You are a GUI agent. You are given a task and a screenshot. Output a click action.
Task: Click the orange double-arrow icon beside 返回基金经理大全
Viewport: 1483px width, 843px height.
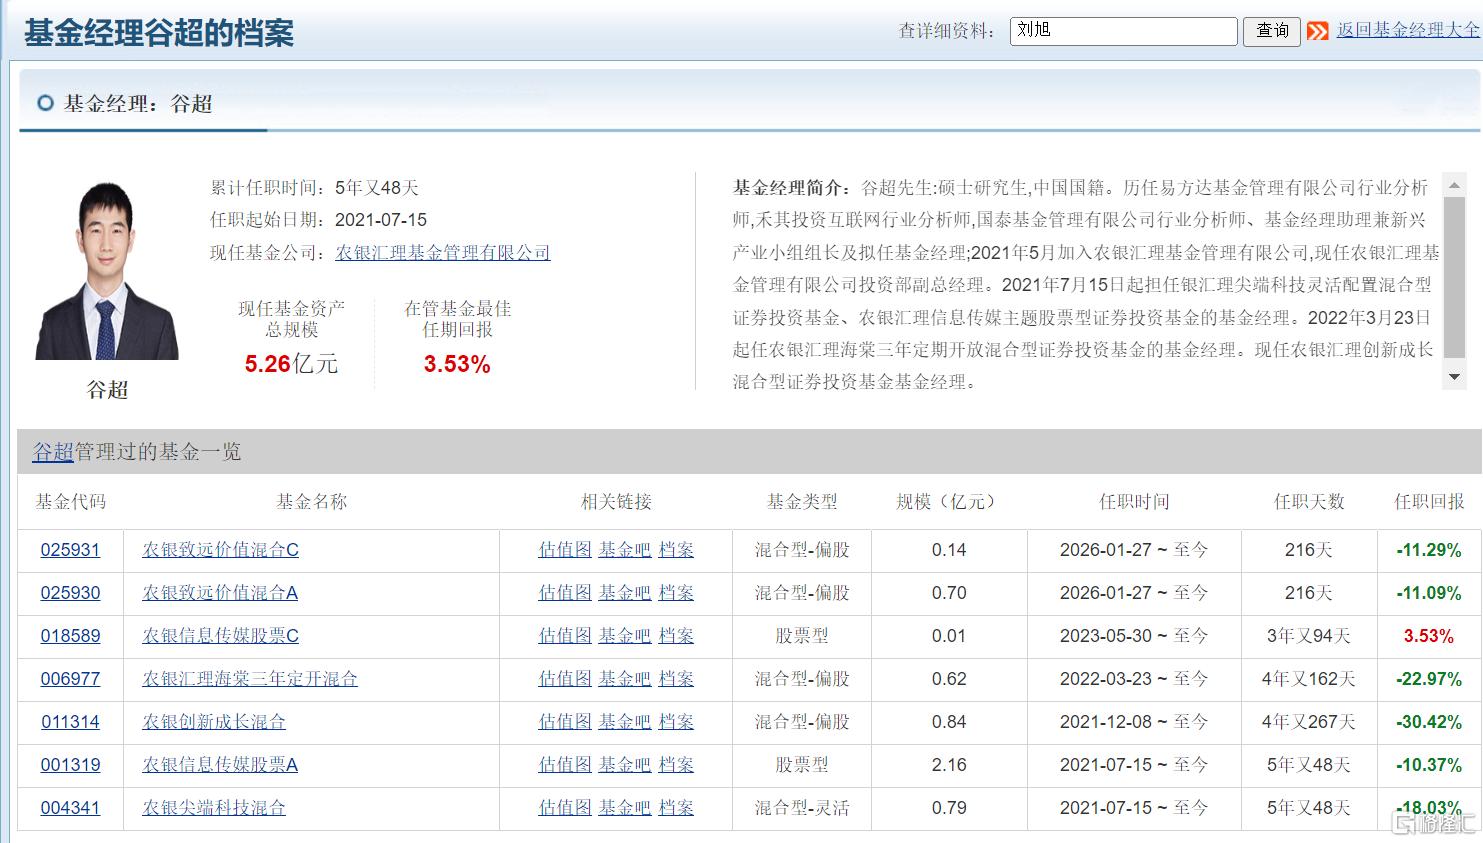(x=1318, y=31)
